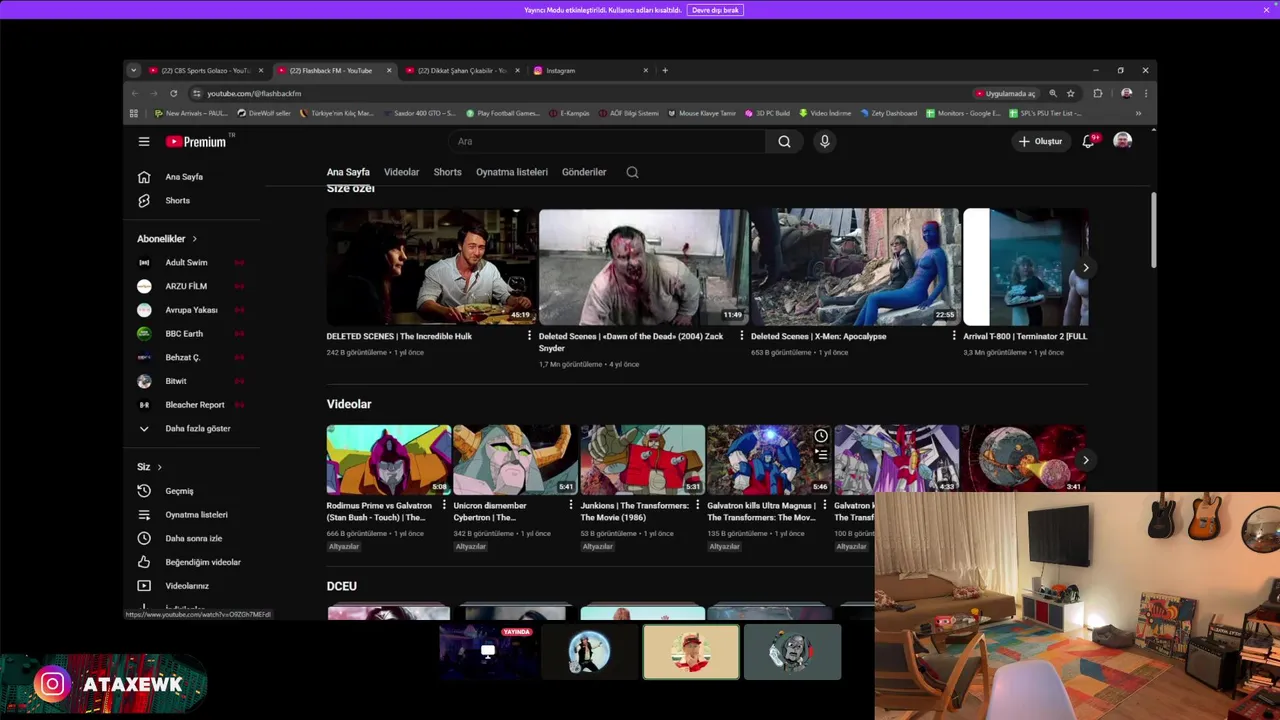Show more bookmarks with the overflow chevron
1280x720 pixels.
pos(1138,113)
